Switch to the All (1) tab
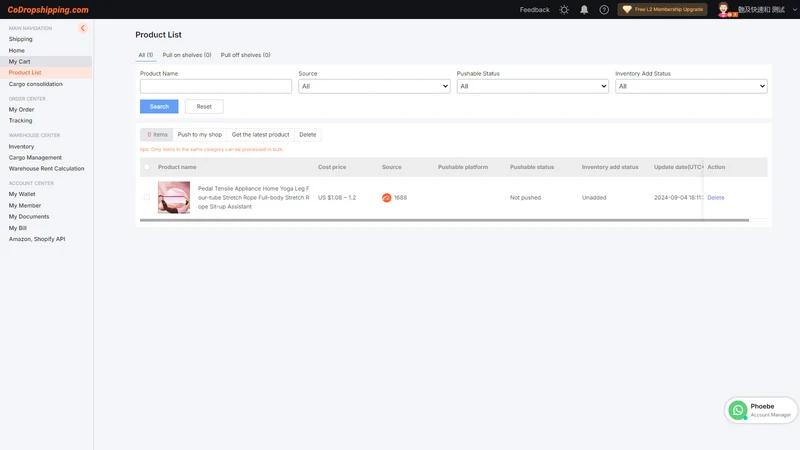This screenshot has height=450, width=800. click(x=145, y=55)
